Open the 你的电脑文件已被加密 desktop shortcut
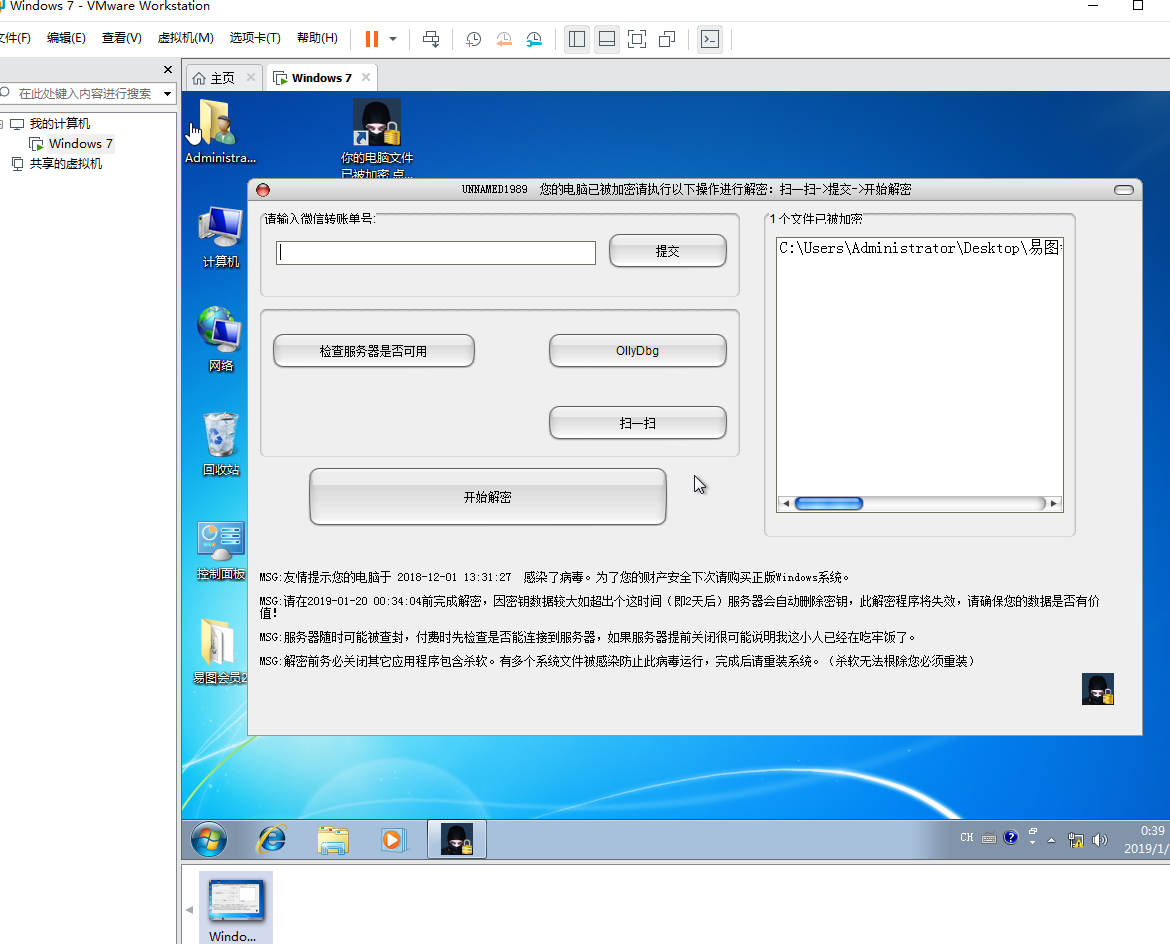Viewport: 1170px width, 944px height. click(x=377, y=139)
